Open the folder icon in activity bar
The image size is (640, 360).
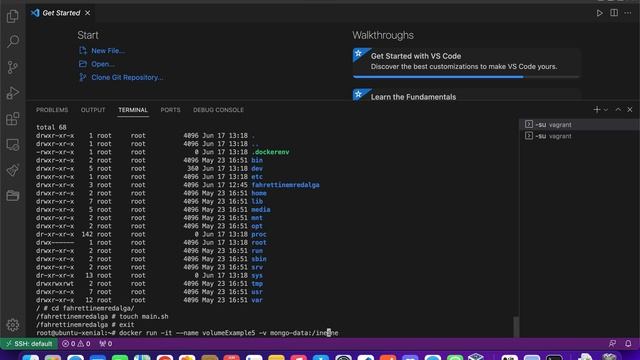pyautogui.click(x=13, y=196)
